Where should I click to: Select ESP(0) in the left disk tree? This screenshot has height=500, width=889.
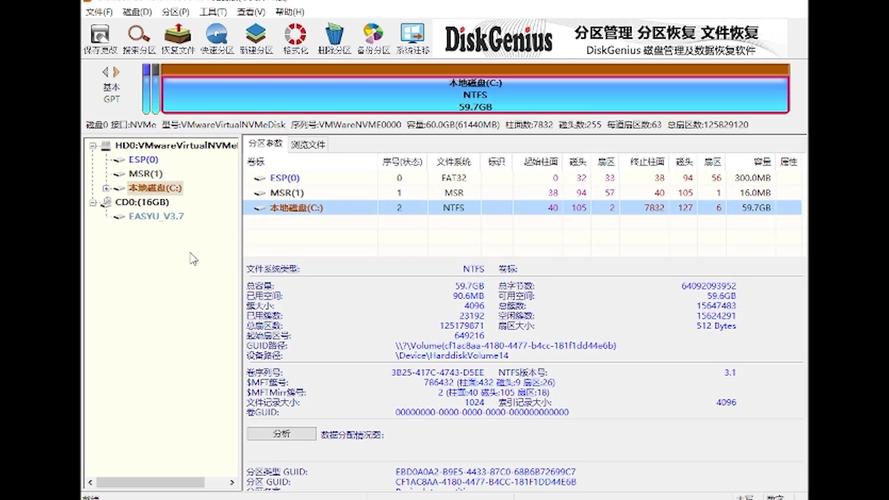(x=143, y=160)
